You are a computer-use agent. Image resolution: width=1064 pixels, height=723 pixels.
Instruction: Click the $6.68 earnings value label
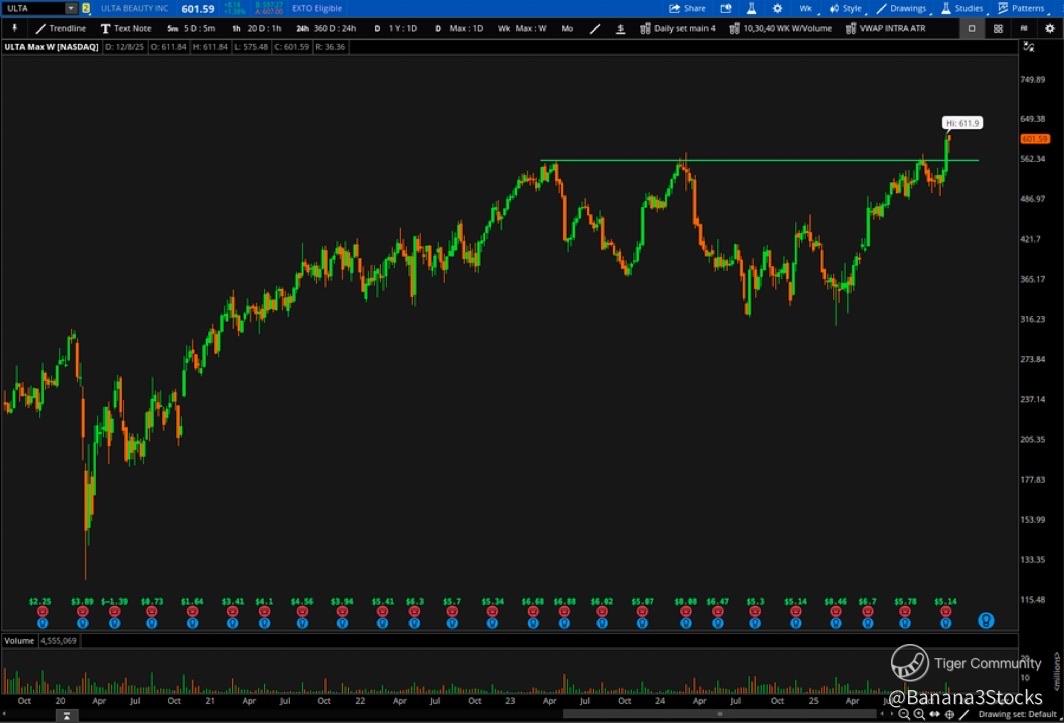tap(533, 601)
